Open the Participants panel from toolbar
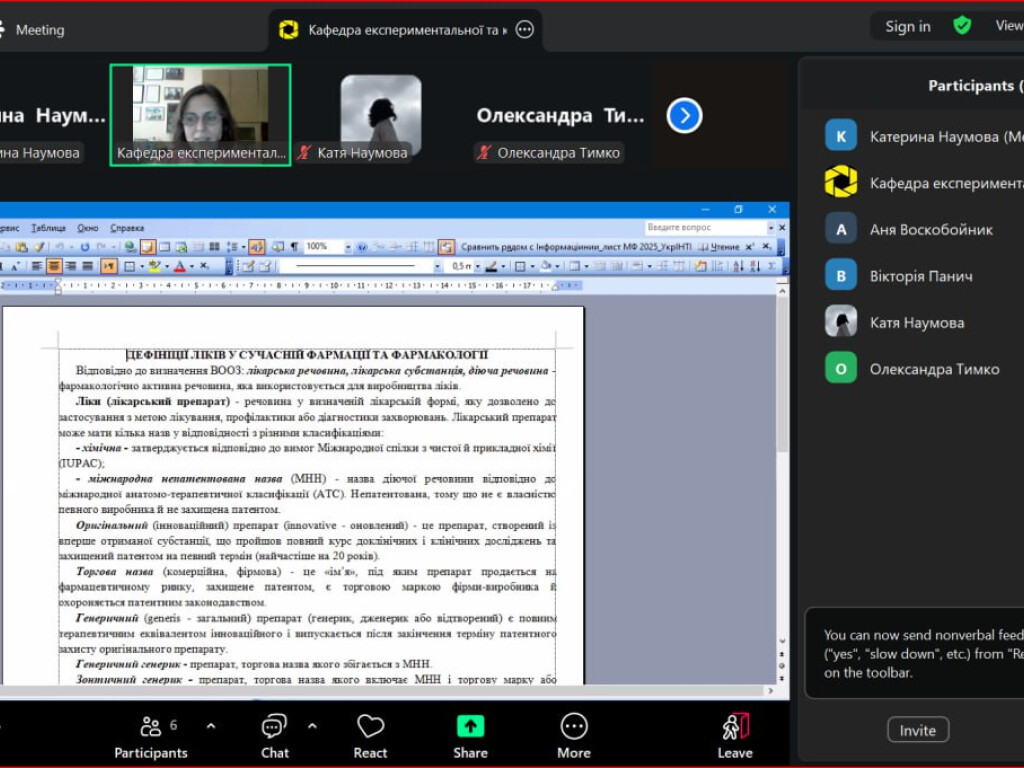This screenshot has height=768, width=1024. [x=151, y=736]
